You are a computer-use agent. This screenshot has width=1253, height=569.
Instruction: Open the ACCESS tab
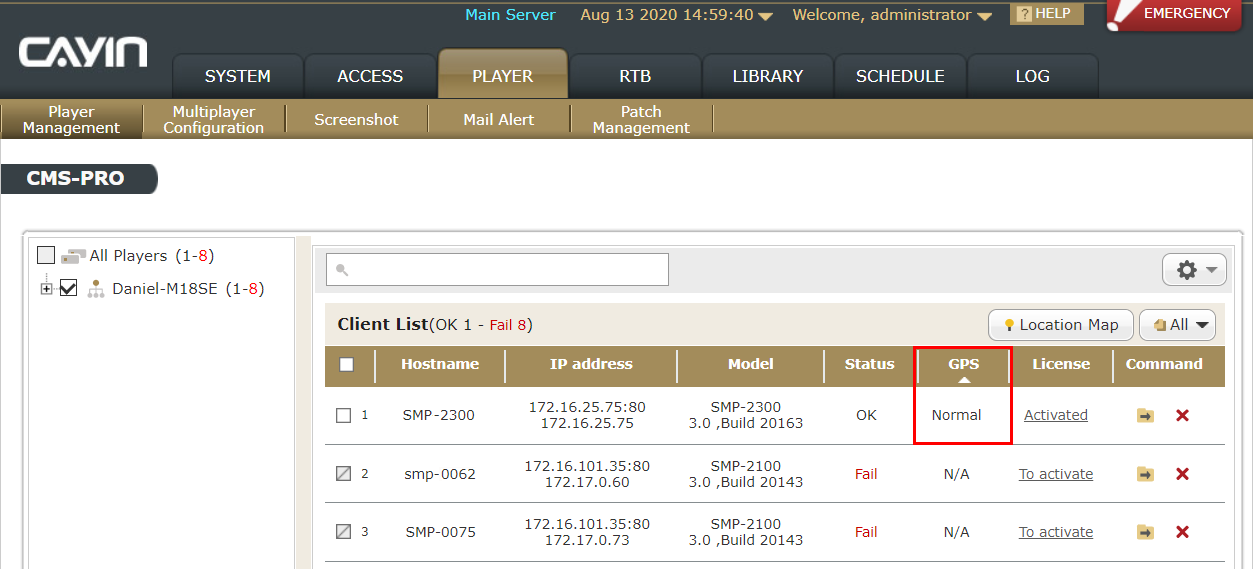370,76
